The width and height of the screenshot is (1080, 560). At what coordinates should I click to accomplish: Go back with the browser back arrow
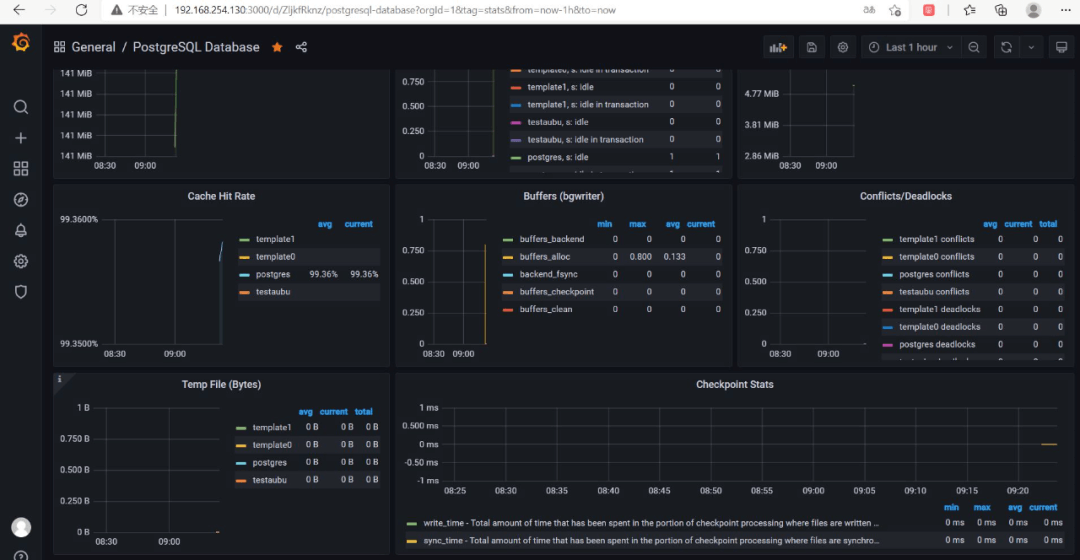point(19,10)
